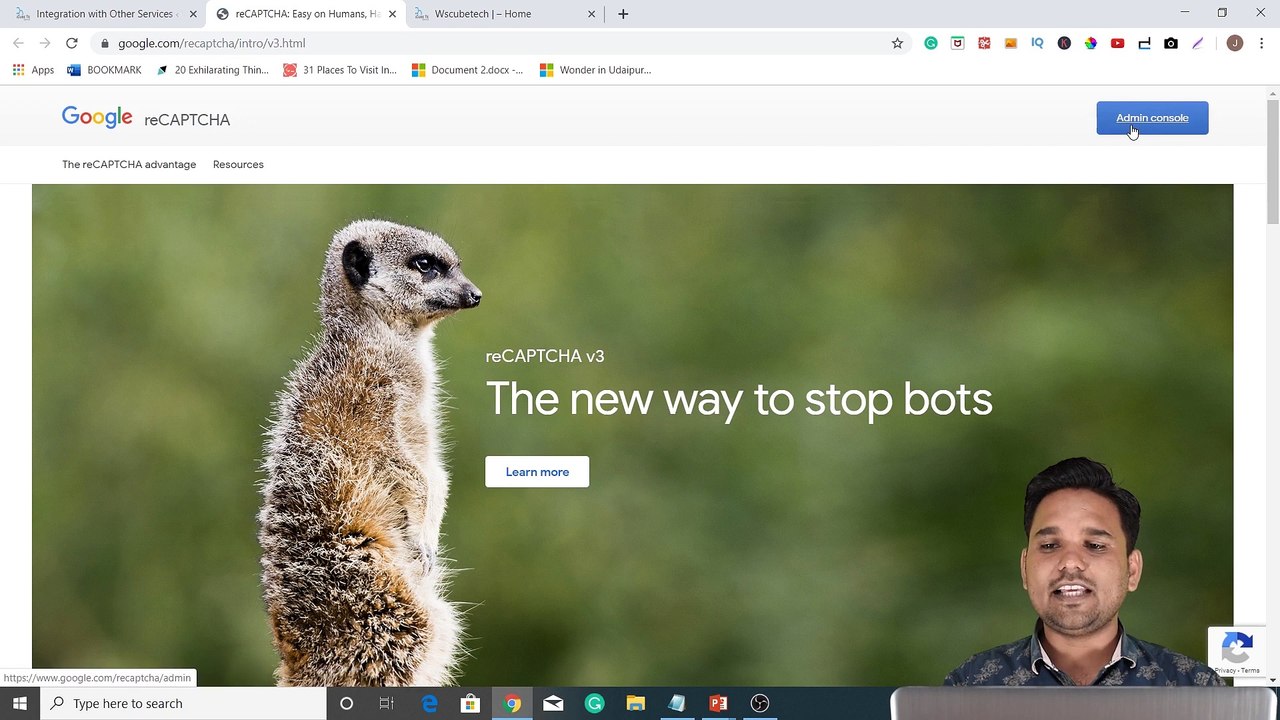The width and height of the screenshot is (1280, 720).
Task: Open Grammarly from the taskbar
Action: 594,703
